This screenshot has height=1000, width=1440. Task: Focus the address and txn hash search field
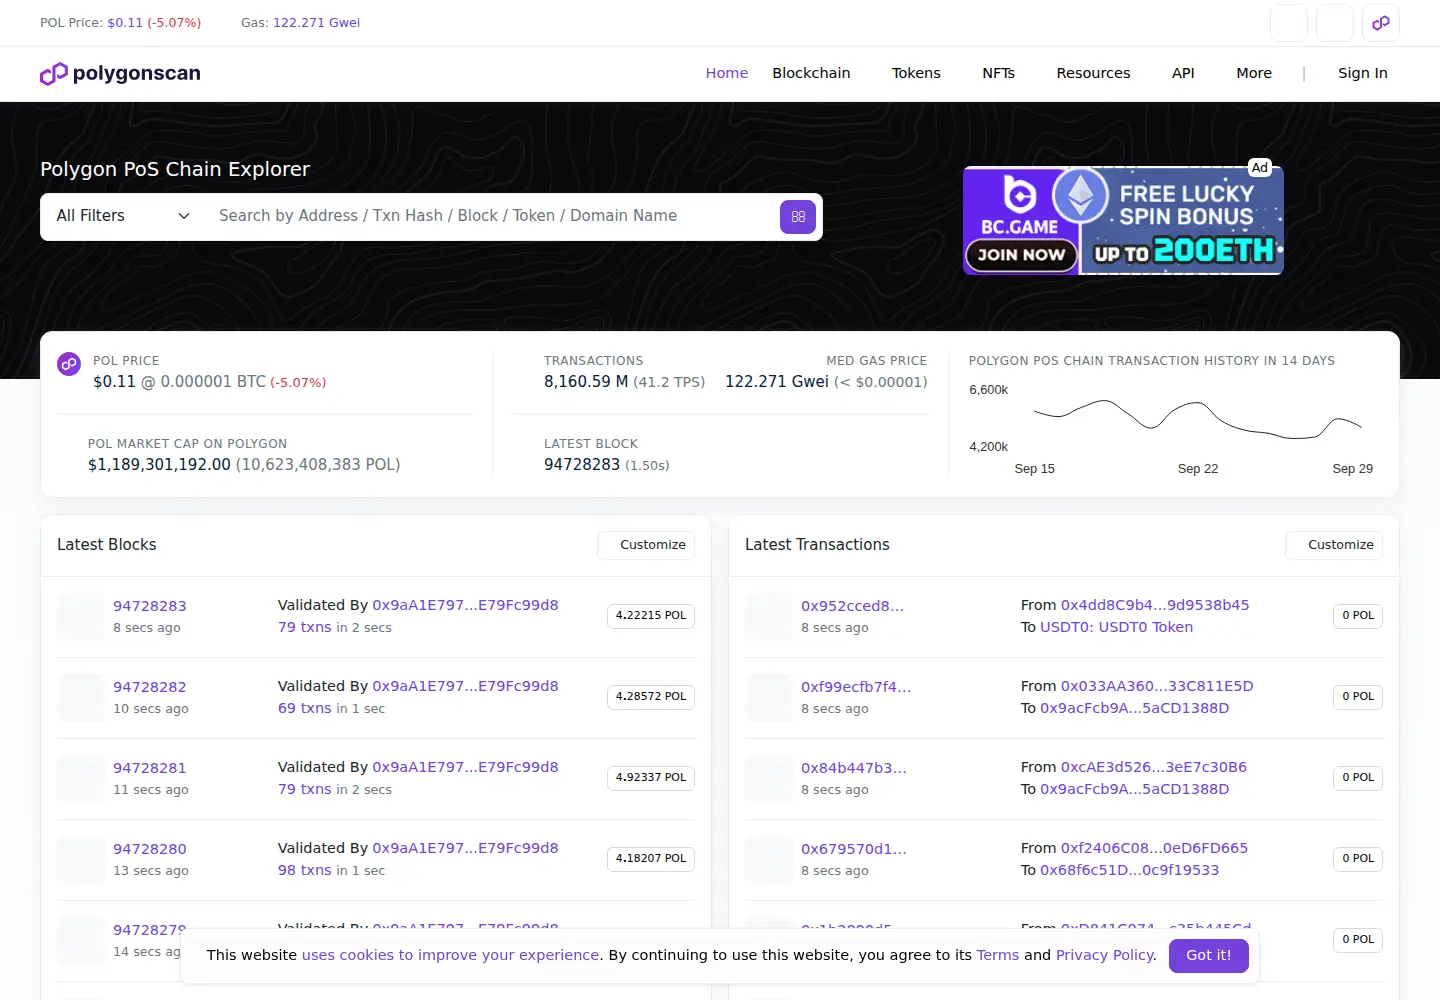click(x=490, y=216)
